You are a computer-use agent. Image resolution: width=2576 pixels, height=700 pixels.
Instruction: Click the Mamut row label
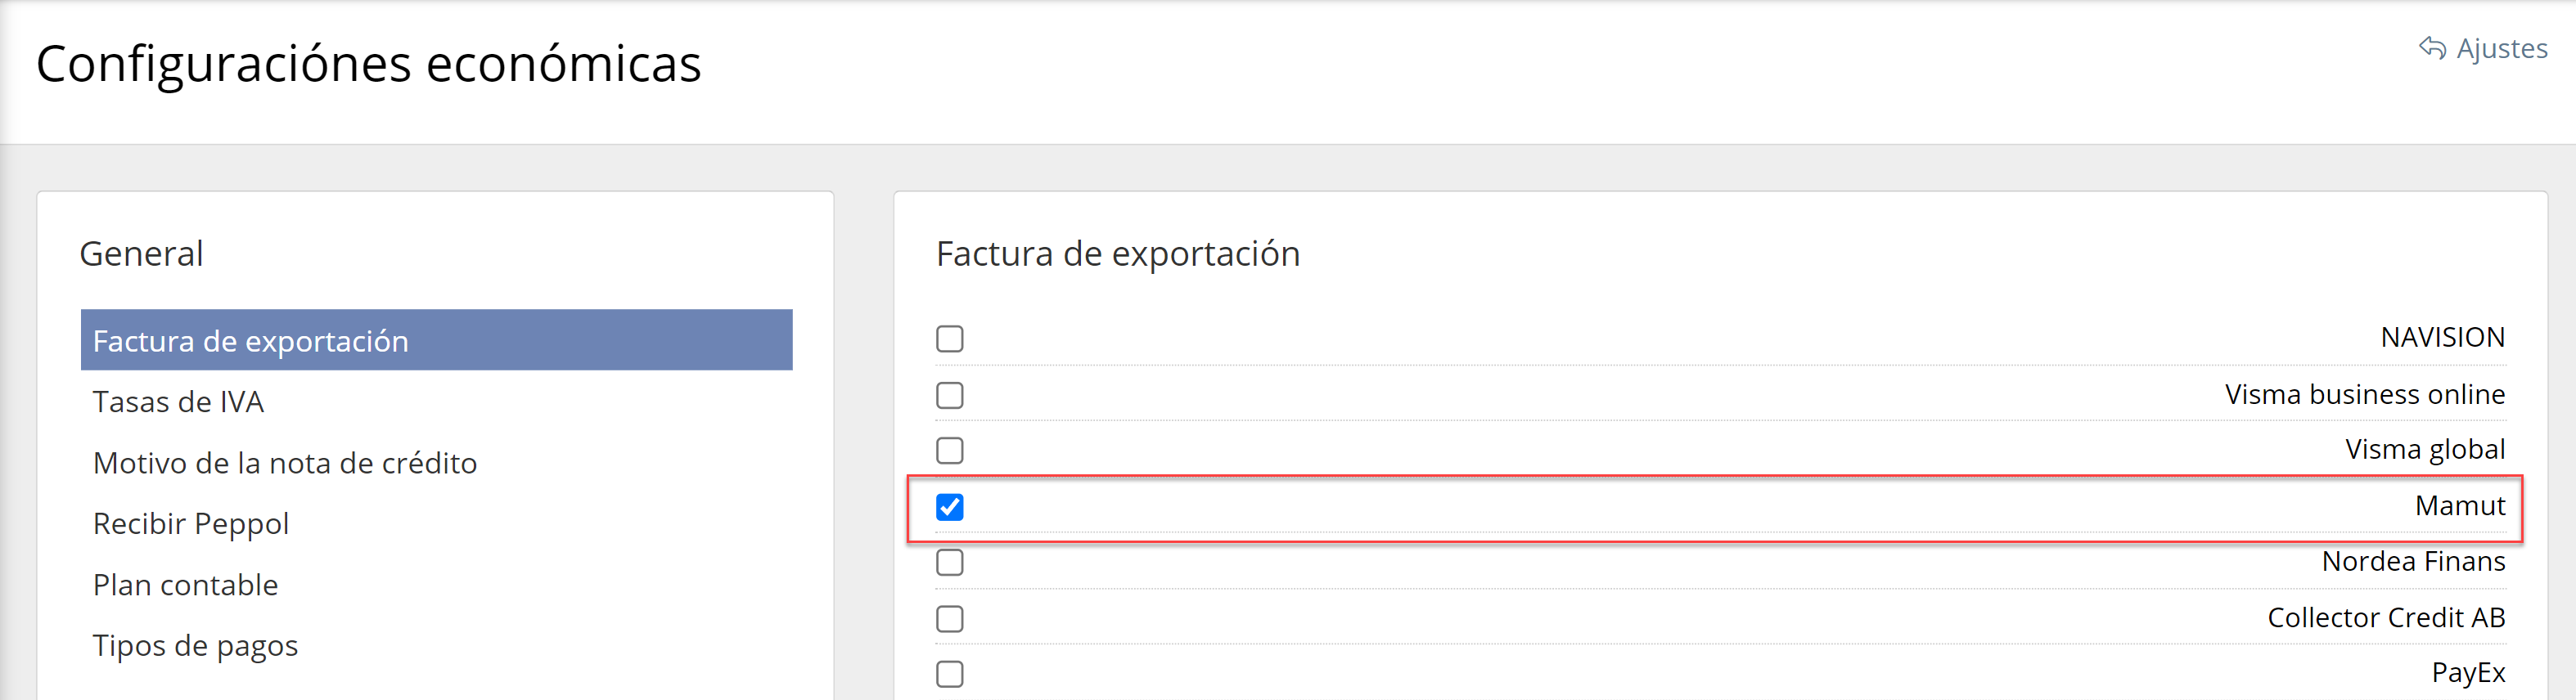(x=2459, y=506)
